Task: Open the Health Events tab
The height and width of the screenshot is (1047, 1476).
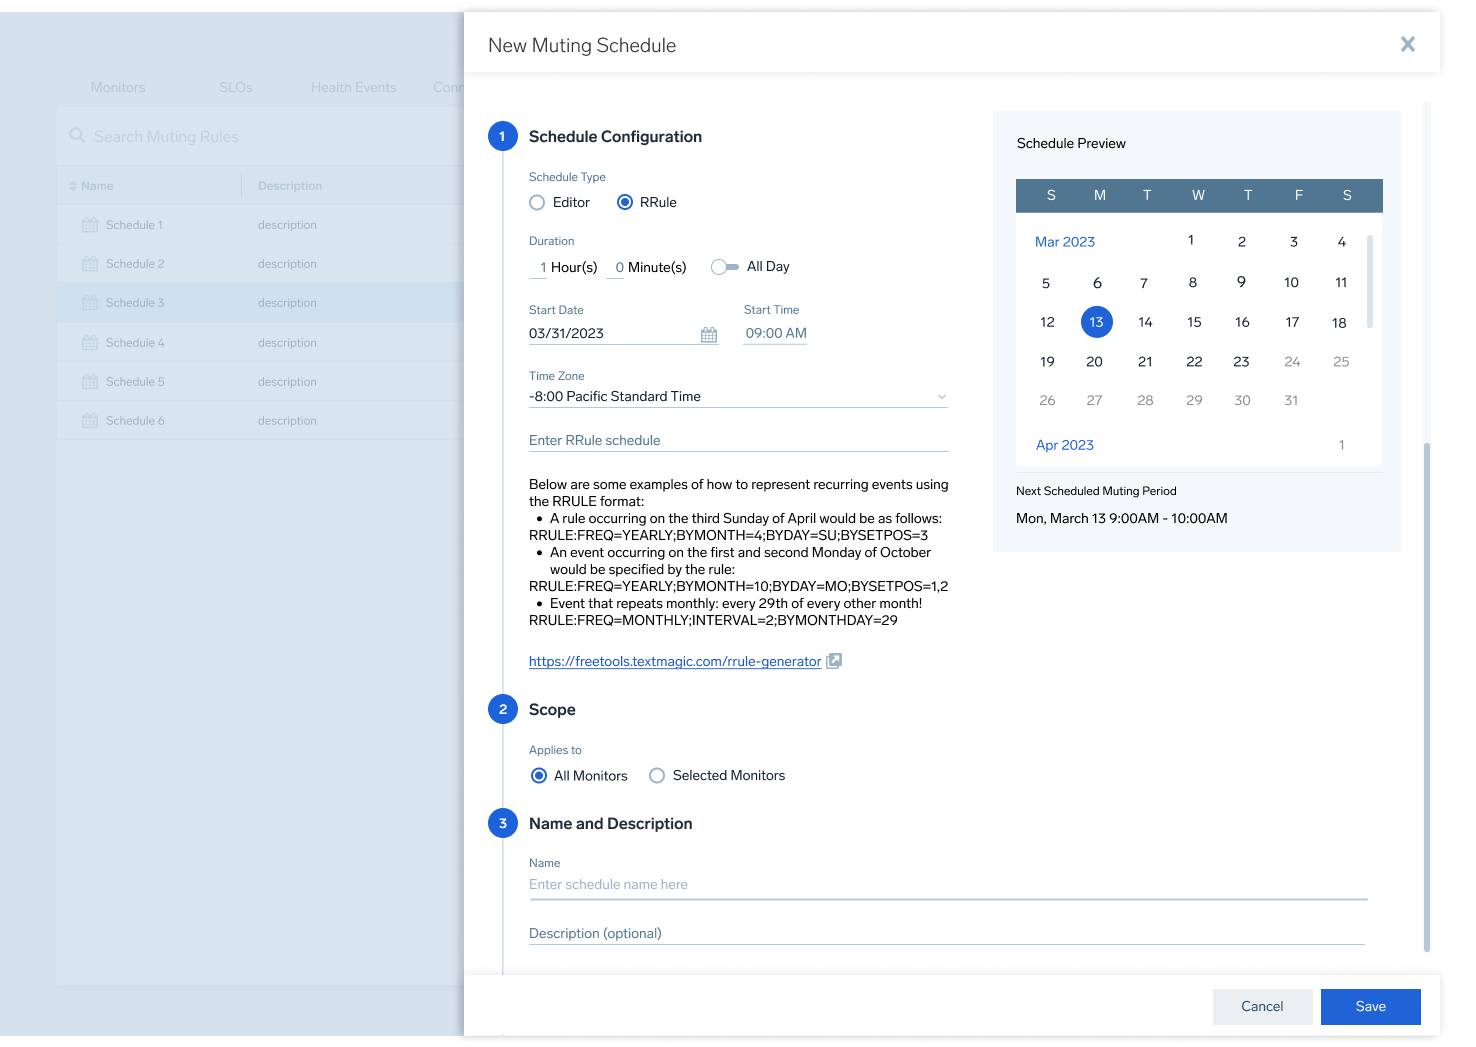Action: tap(353, 87)
